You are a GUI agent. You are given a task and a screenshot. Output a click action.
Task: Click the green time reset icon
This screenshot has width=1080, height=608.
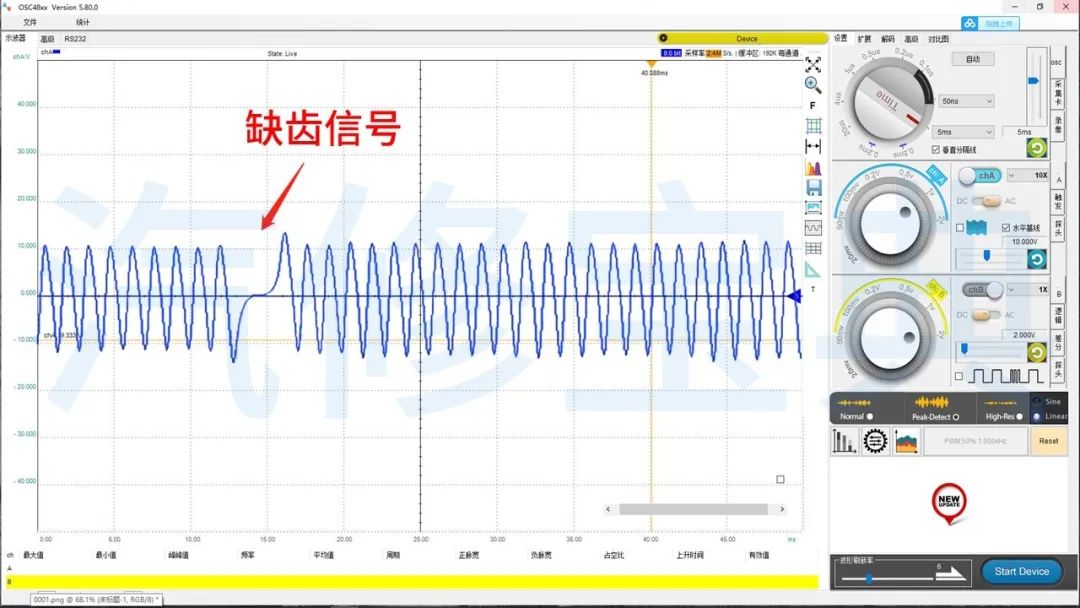point(1036,147)
